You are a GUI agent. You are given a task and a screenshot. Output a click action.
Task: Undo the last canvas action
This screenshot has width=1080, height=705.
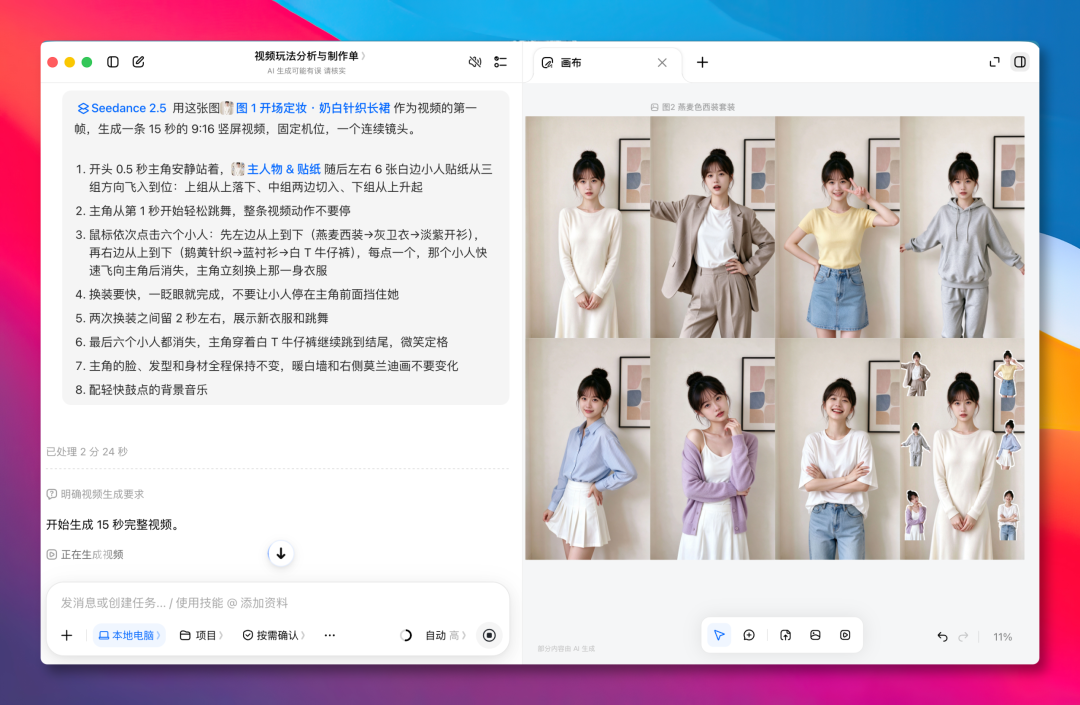coord(942,637)
